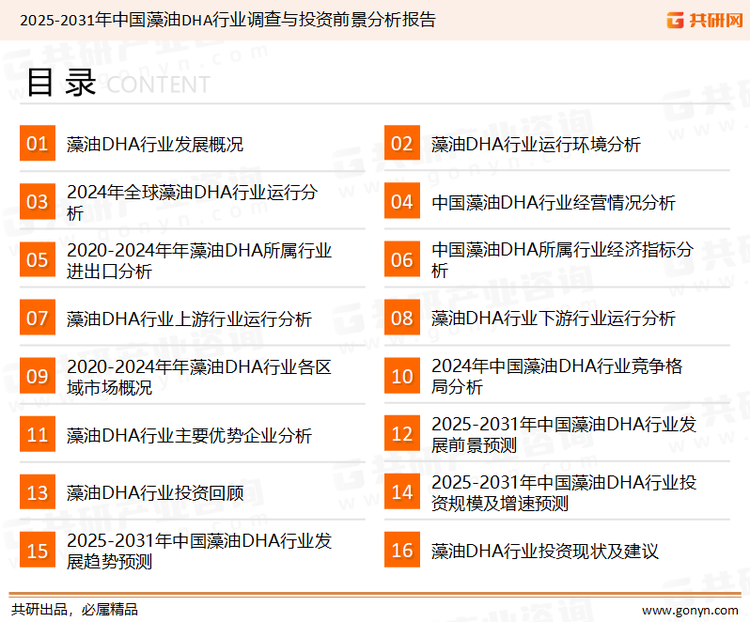This screenshot has height=622, width=750.
Task: Click the orange 14 number box
Action: point(402,492)
